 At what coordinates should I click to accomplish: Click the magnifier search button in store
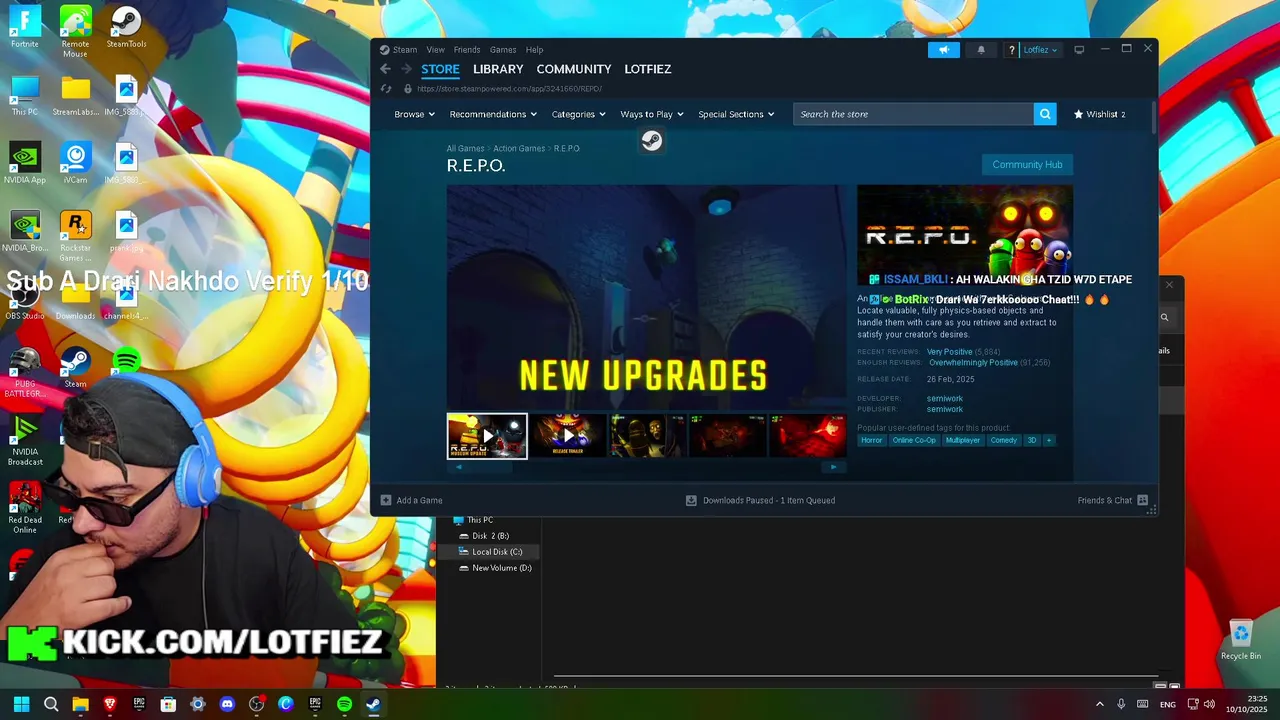[x=1045, y=114]
